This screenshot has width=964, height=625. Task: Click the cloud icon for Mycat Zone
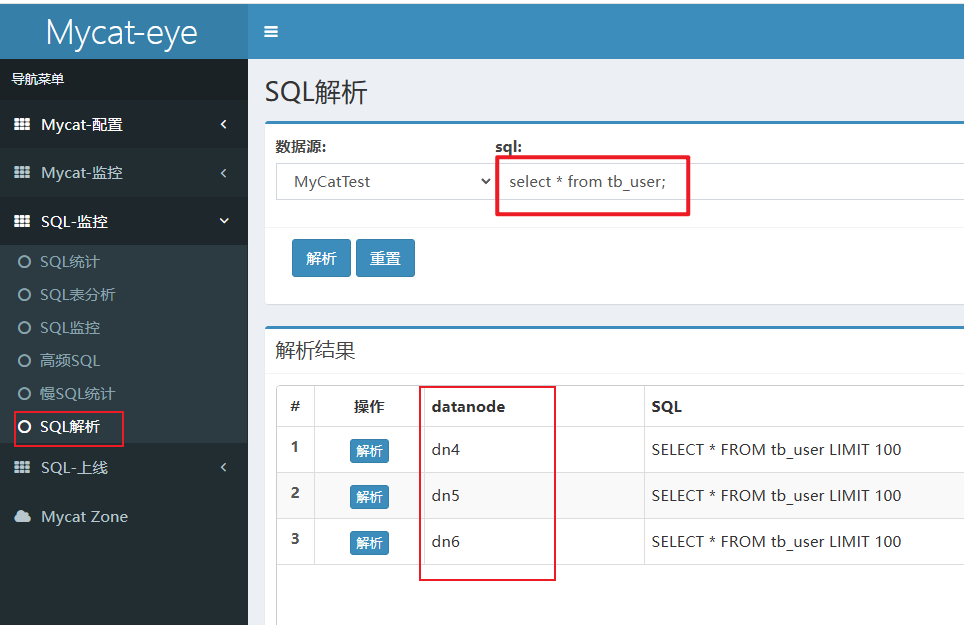coord(22,517)
